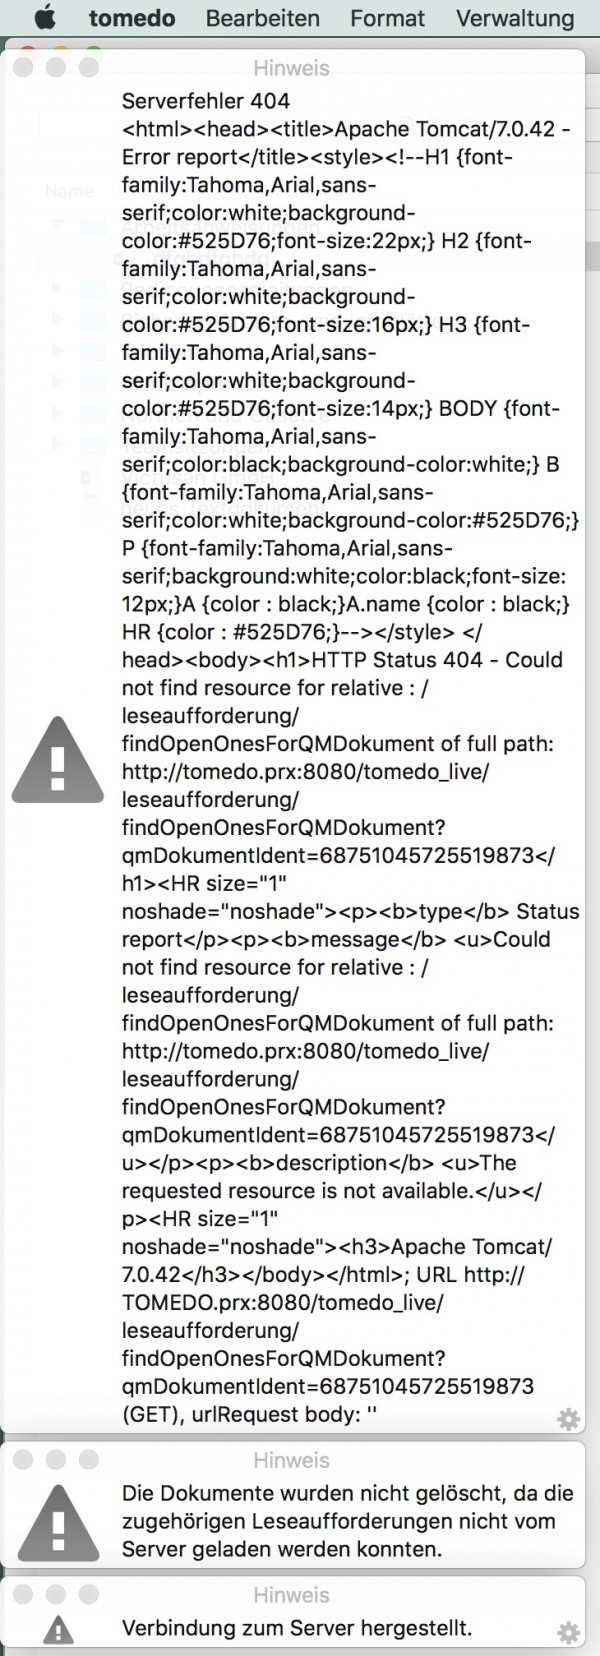This screenshot has height=1656, width=600.
Task: Close the Serverfehler 404 Hinweis window
Action: coord(24,68)
